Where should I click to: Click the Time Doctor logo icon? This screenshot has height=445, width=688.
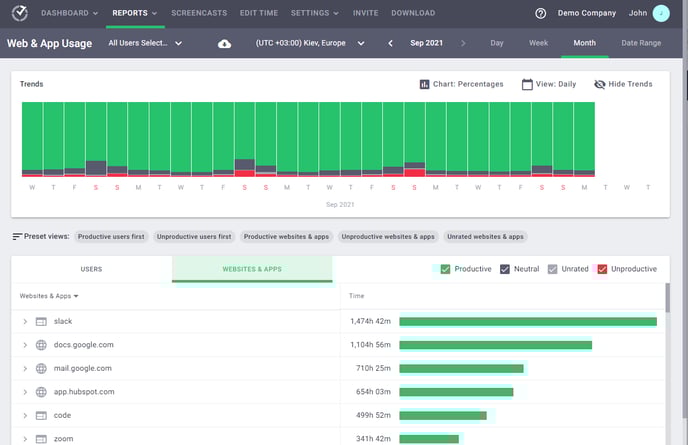click(19, 13)
